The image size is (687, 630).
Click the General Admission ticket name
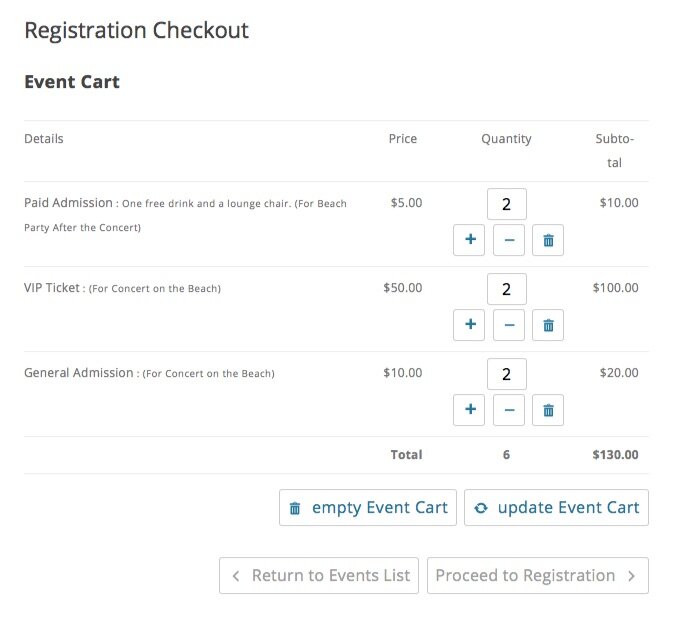point(78,373)
